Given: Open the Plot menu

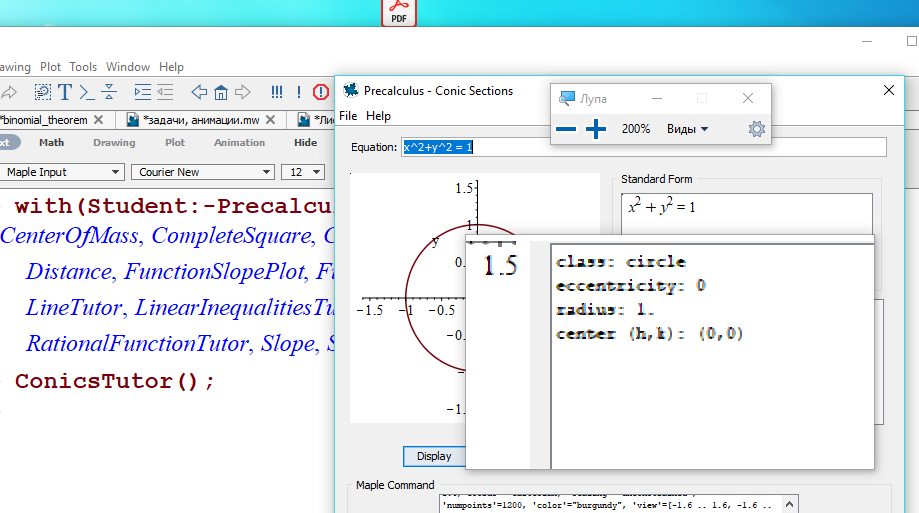Looking at the screenshot, I should 50,67.
